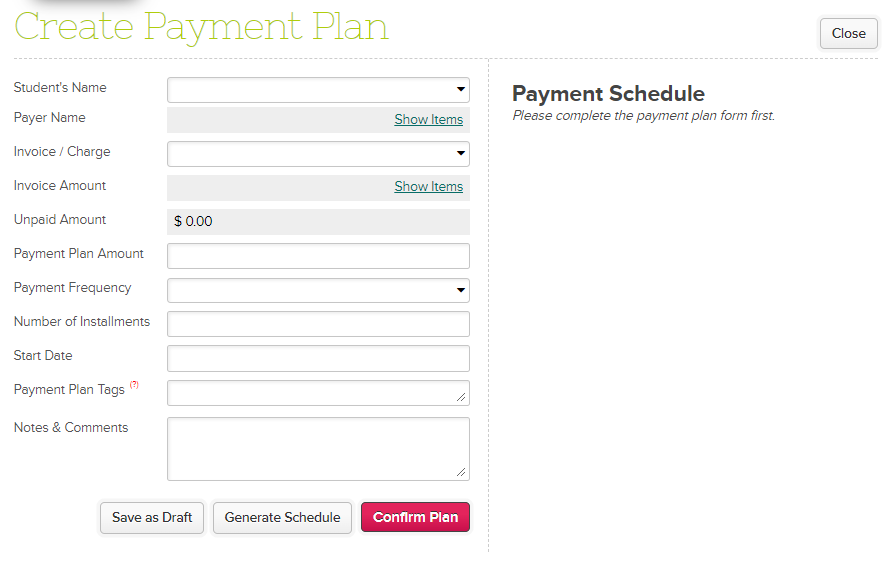This screenshot has height=569, width=894.
Task: Focus the Payment Plan Amount field
Action: (x=318, y=256)
